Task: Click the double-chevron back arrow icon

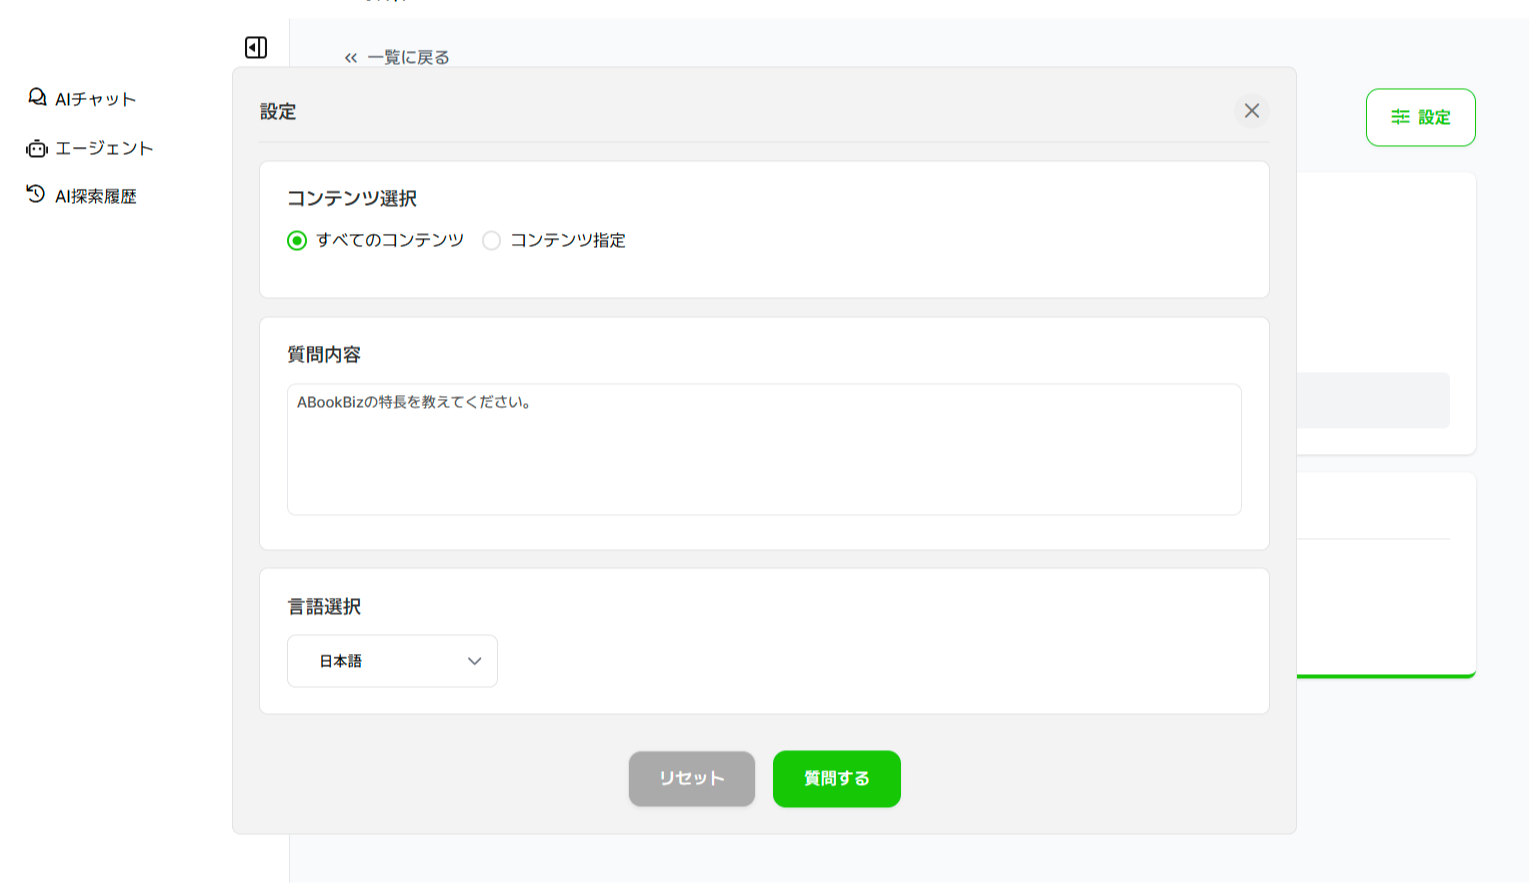Action: pos(351,58)
